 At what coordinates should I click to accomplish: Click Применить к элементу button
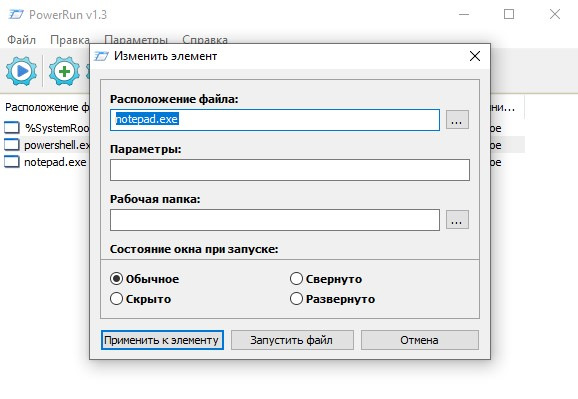[x=162, y=340]
